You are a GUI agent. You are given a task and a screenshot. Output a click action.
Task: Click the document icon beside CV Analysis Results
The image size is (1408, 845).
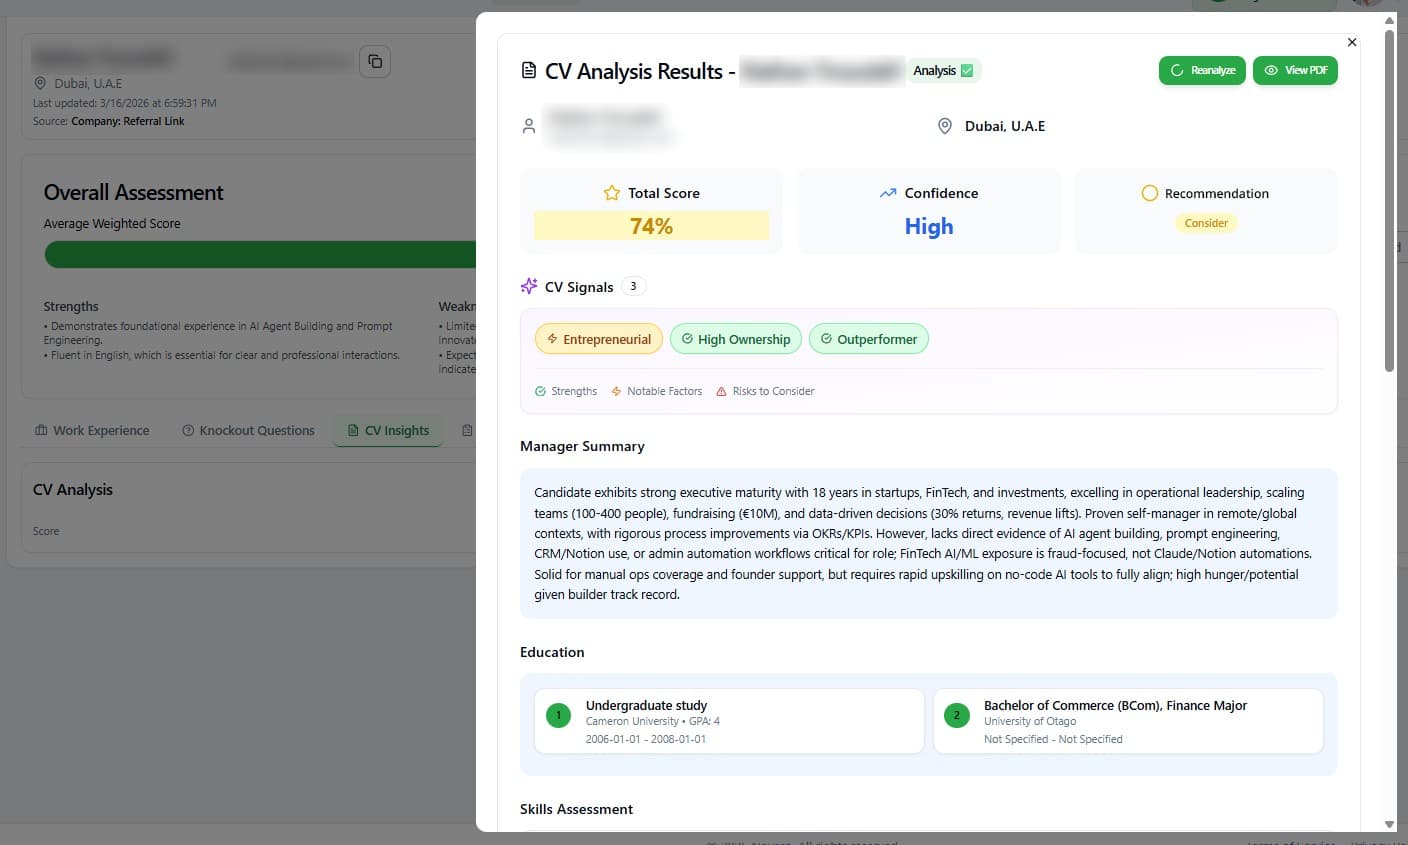[x=527, y=70]
